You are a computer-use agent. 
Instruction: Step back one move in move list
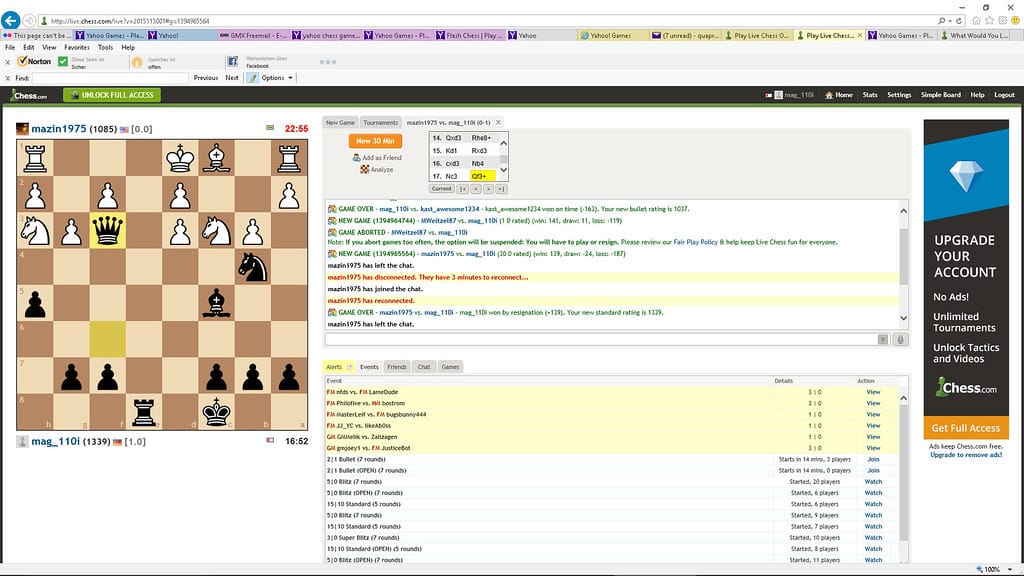point(475,189)
